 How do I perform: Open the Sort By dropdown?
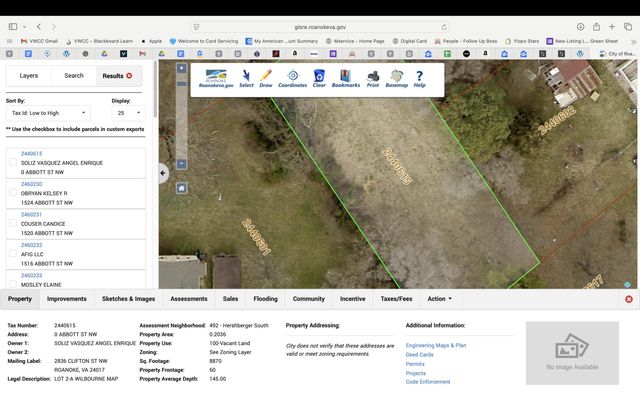coord(47,113)
